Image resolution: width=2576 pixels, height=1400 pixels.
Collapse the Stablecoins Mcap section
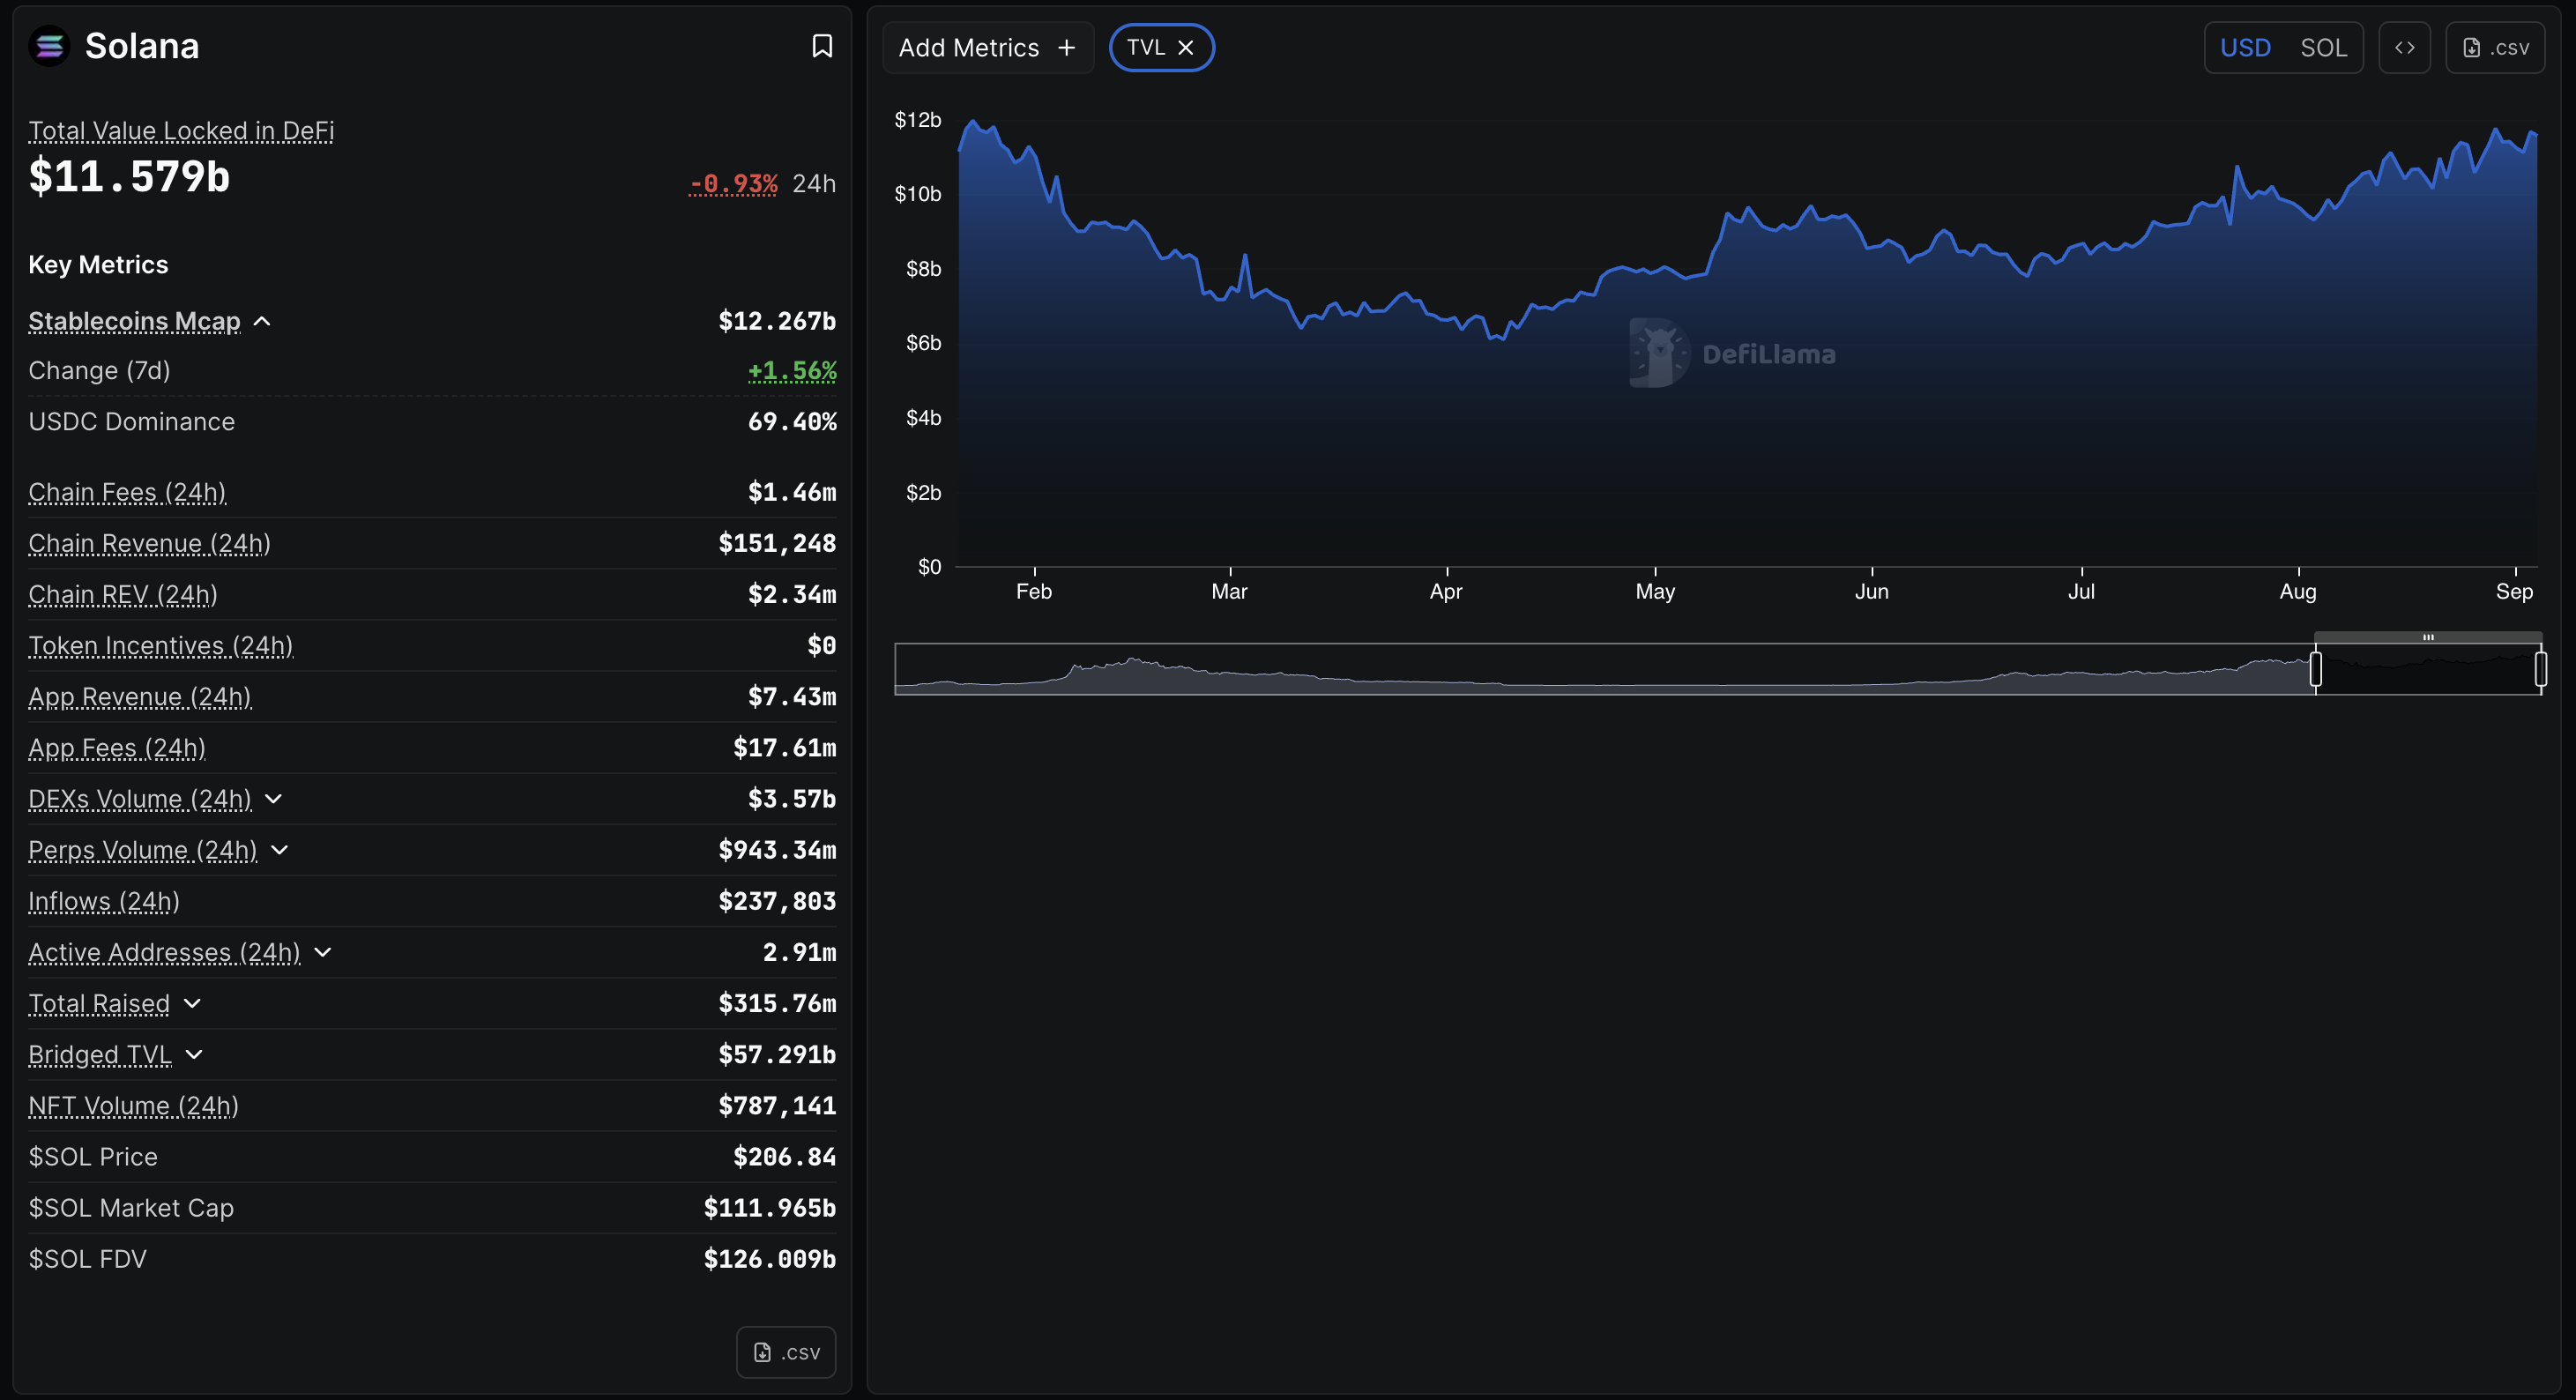(262, 321)
